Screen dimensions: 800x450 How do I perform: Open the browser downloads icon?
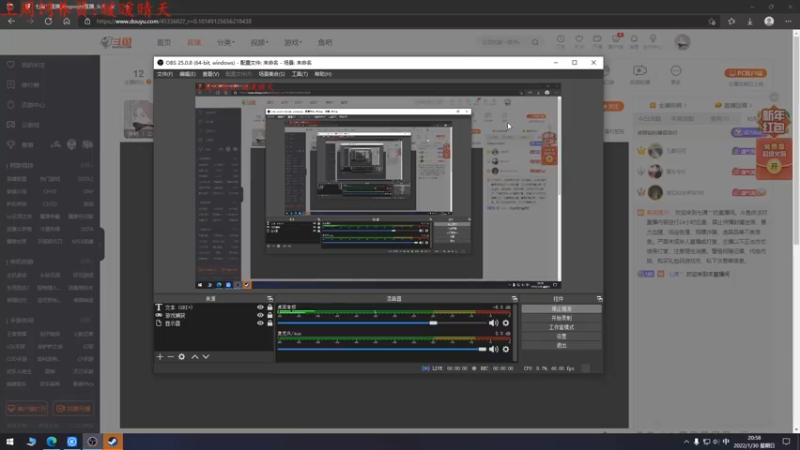[750, 21]
